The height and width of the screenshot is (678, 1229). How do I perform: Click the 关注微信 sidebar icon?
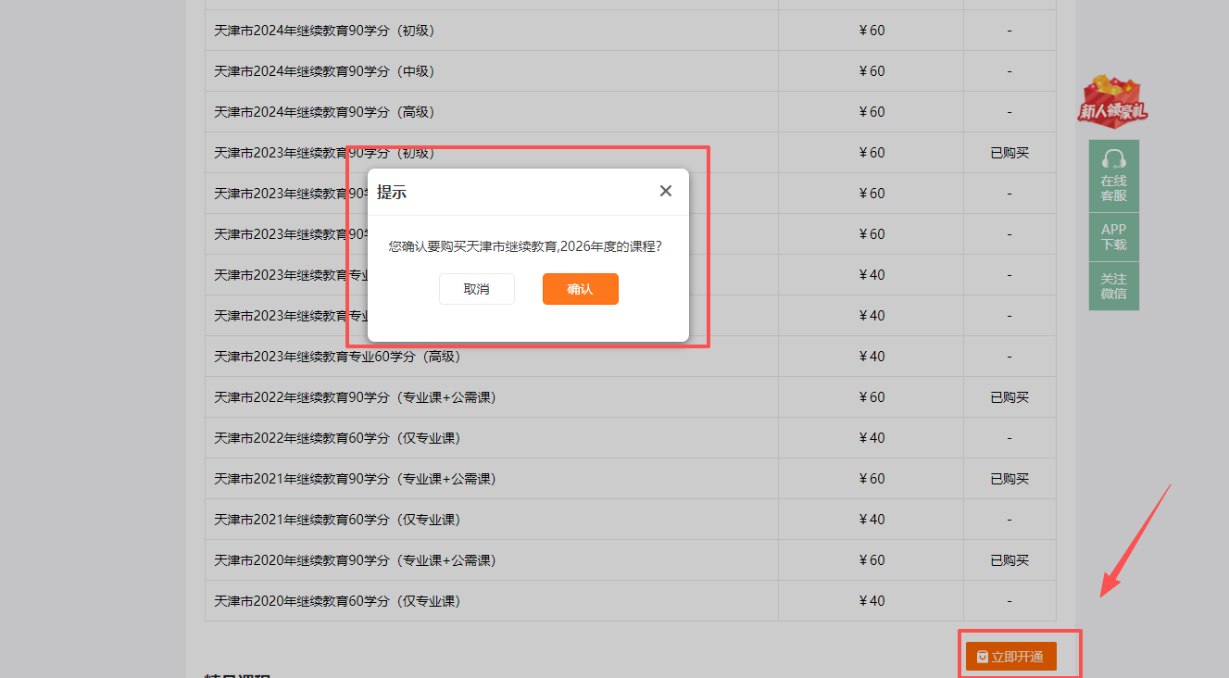1113,286
